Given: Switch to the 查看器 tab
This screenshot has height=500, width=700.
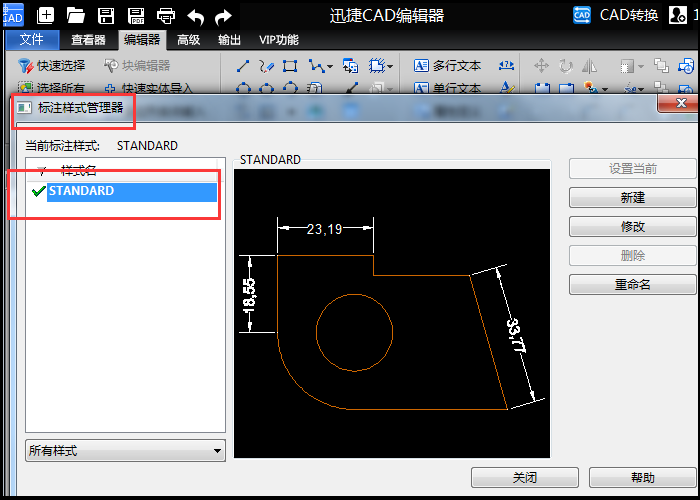Looking at the screenshot, I should (x=88, y=40).
